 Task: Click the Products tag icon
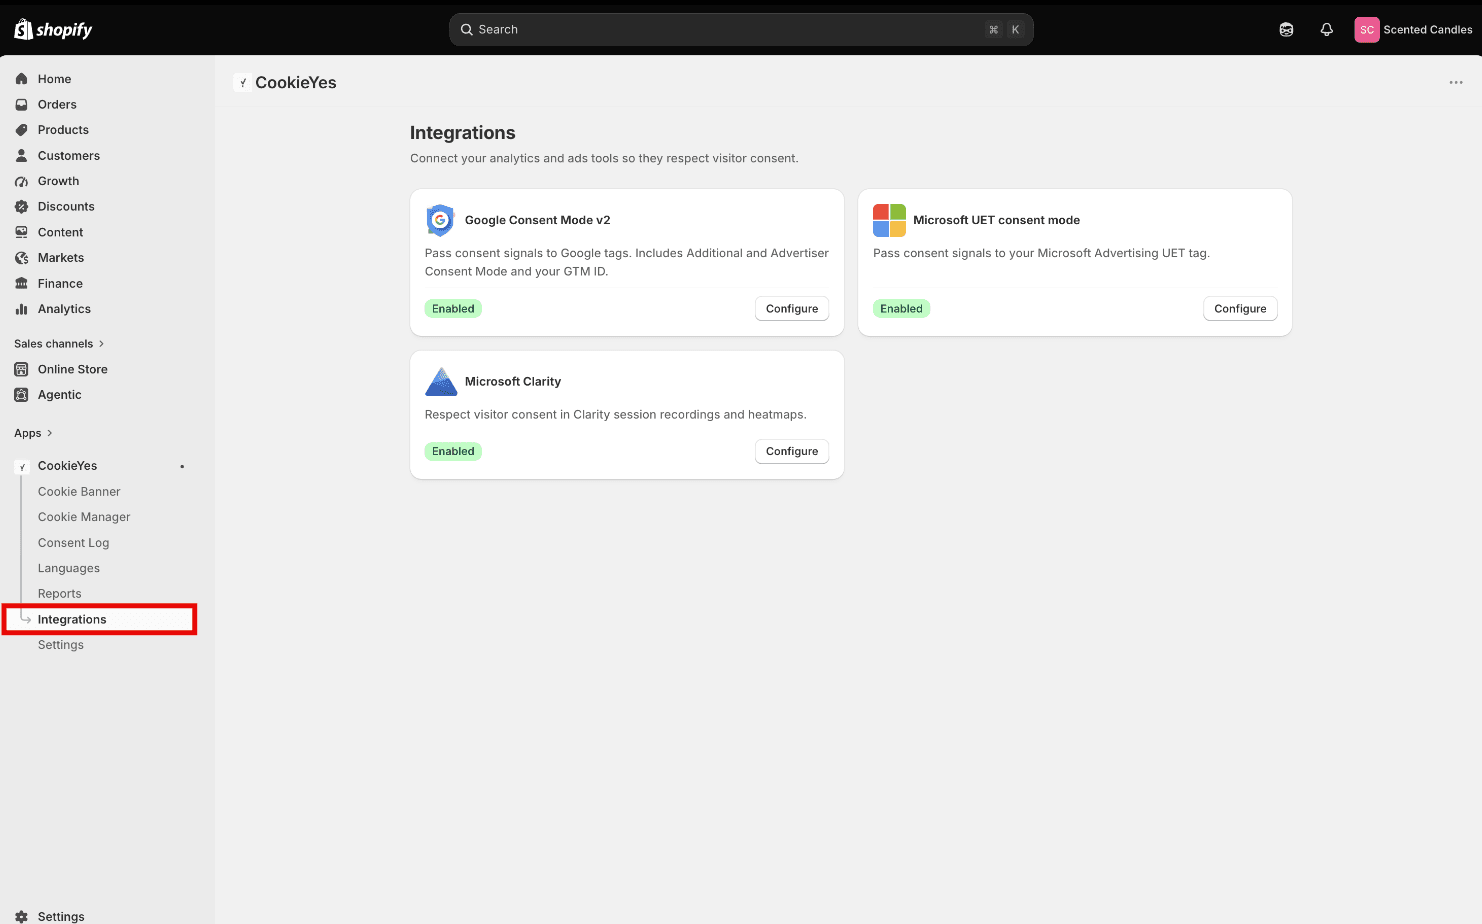(x=21, y=130)
